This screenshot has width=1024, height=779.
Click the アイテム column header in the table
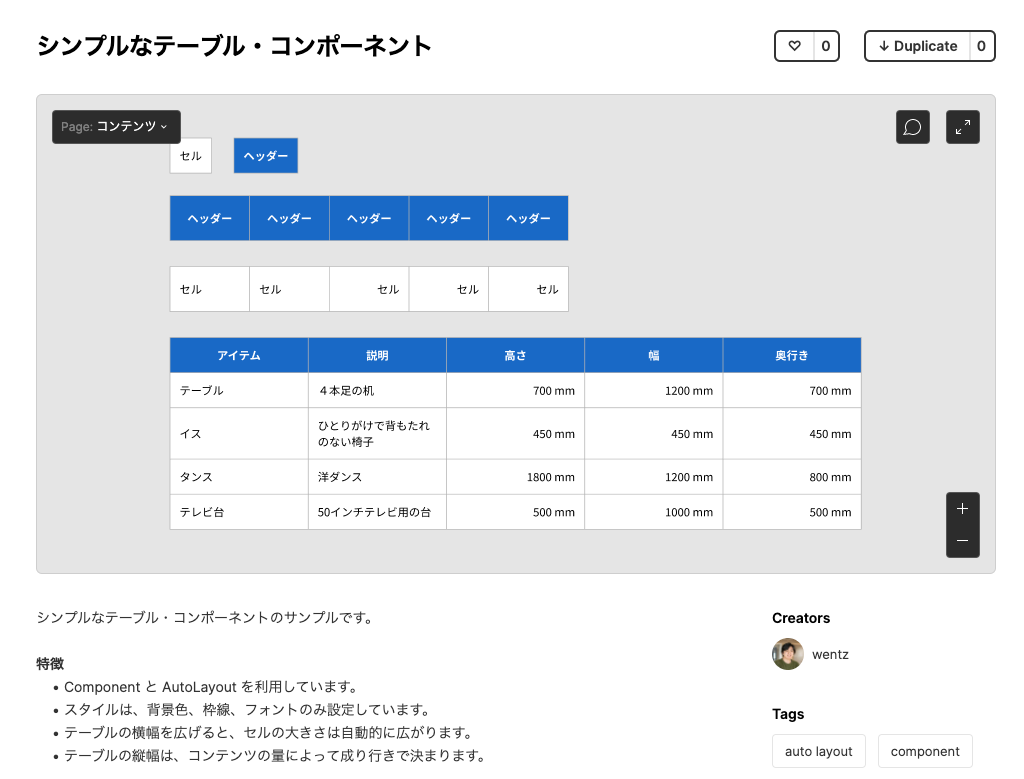(x=239, y=354)
